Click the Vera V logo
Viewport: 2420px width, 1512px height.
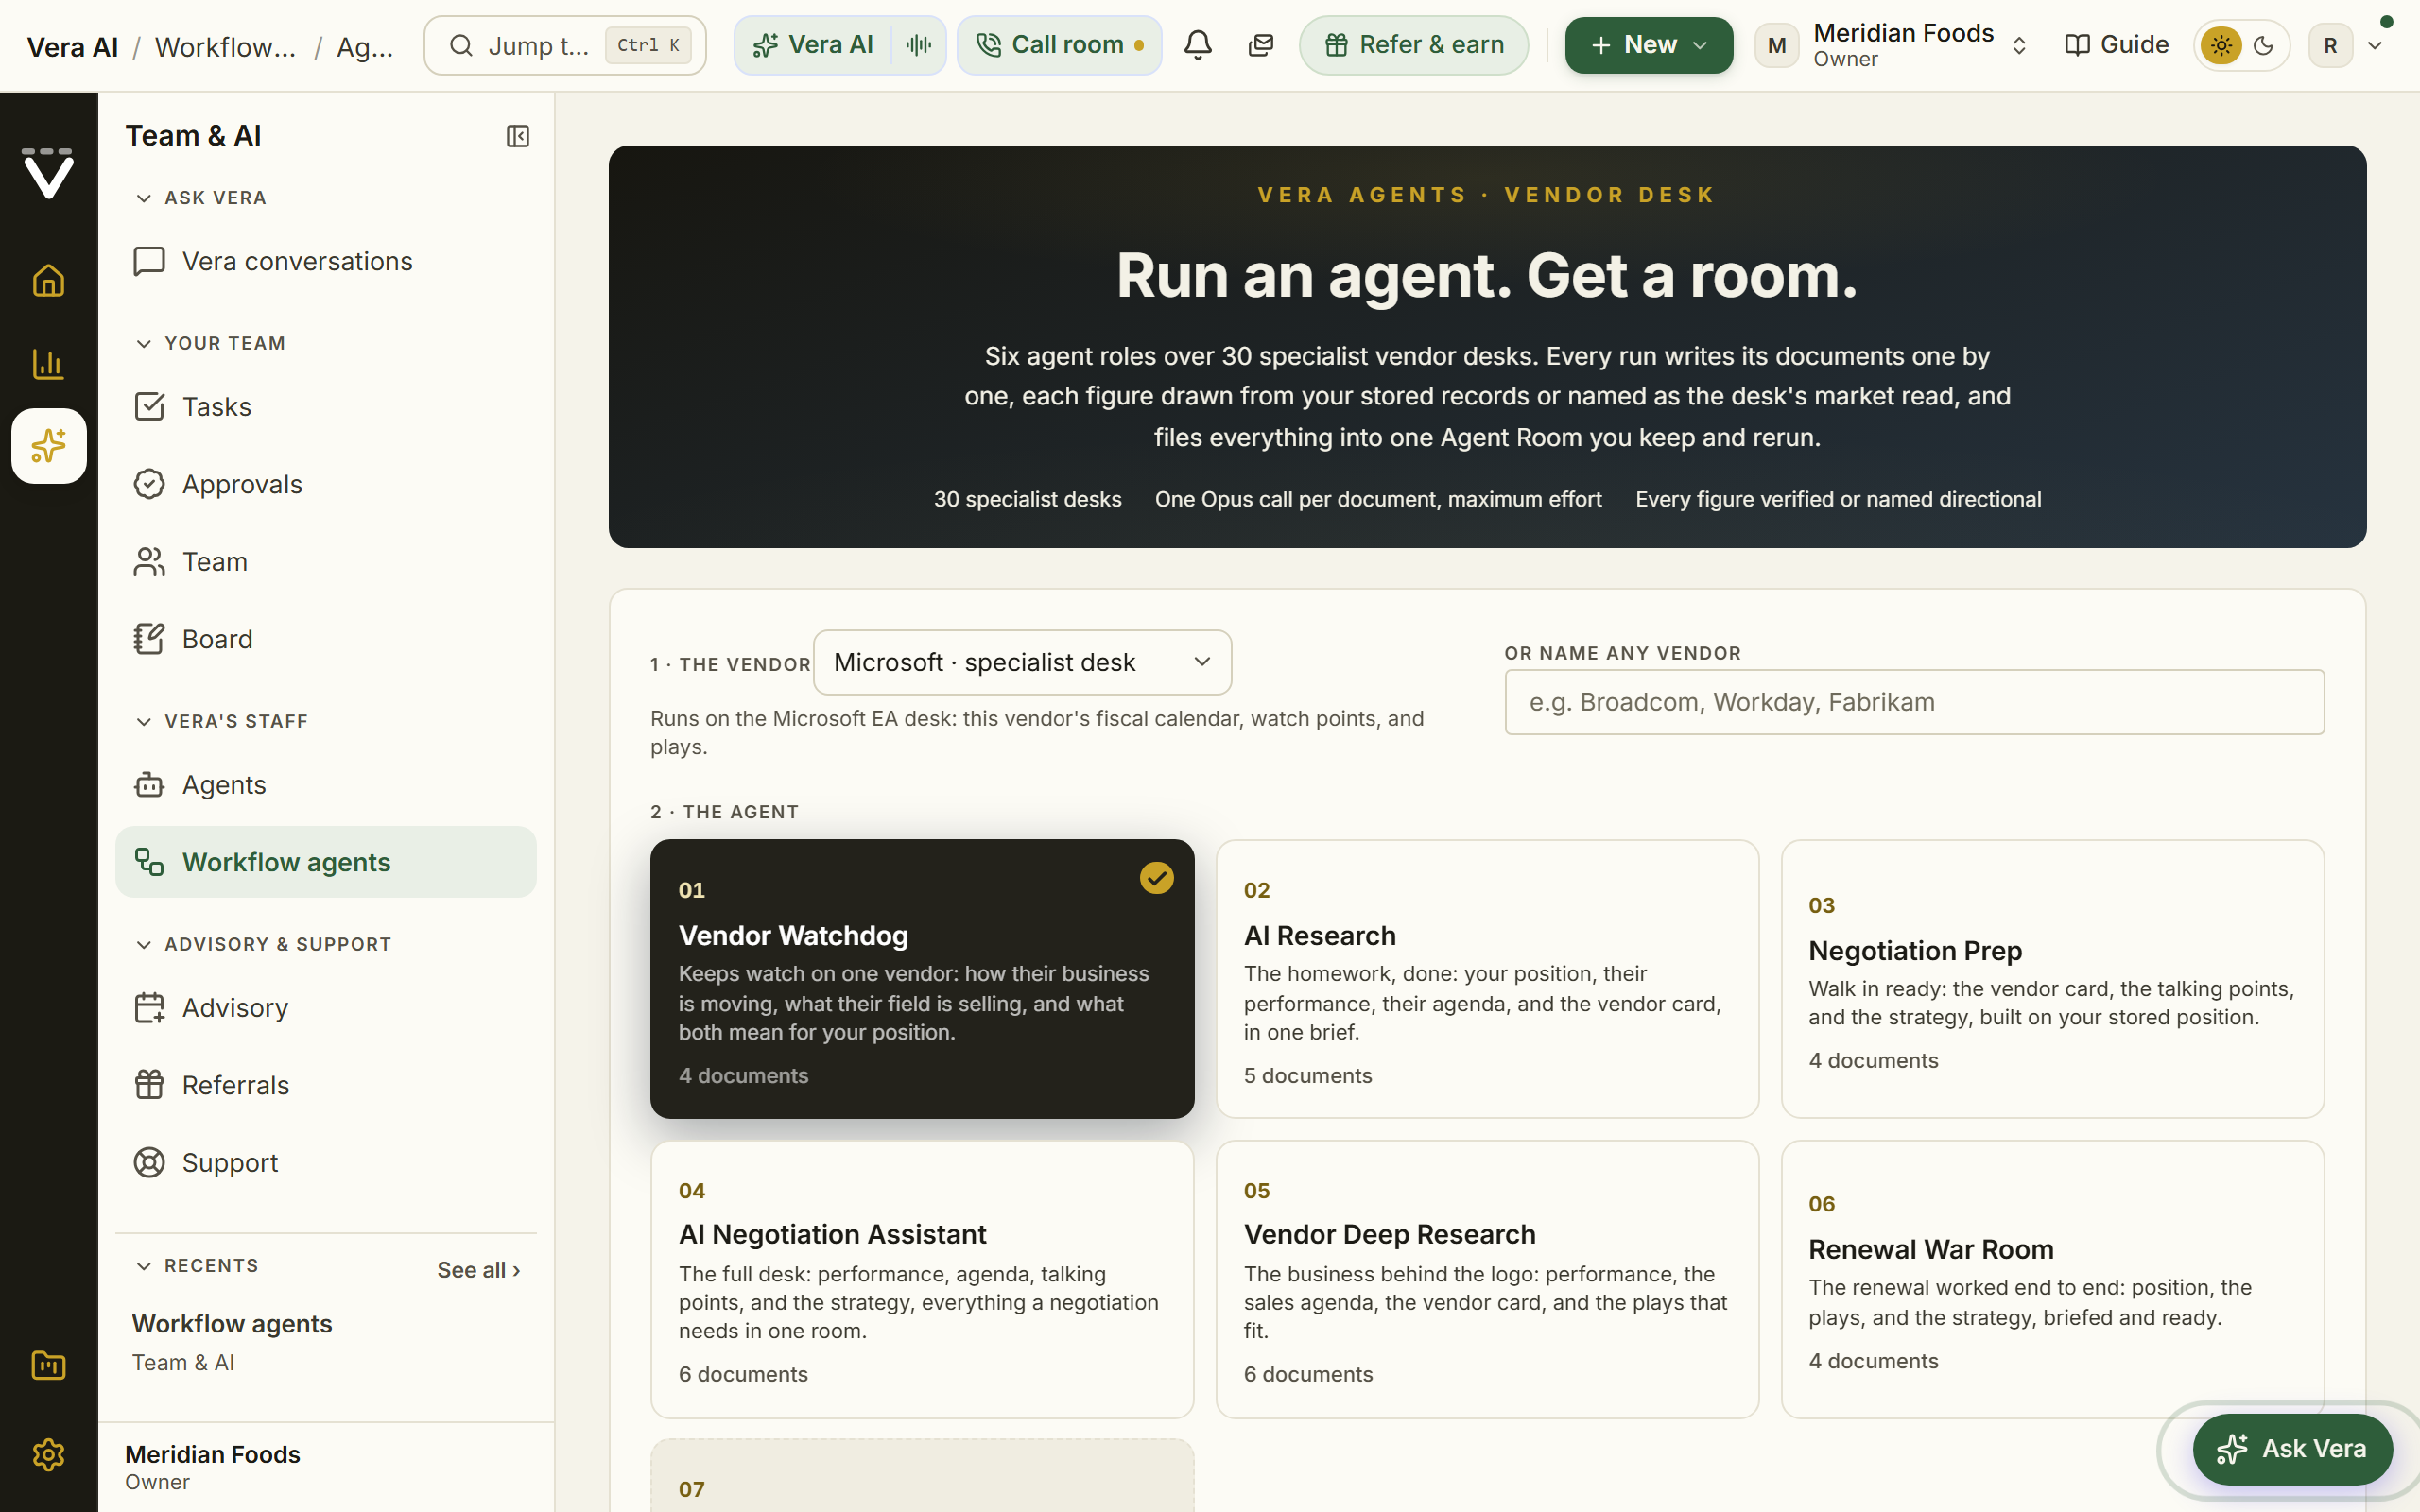point(48,173)
